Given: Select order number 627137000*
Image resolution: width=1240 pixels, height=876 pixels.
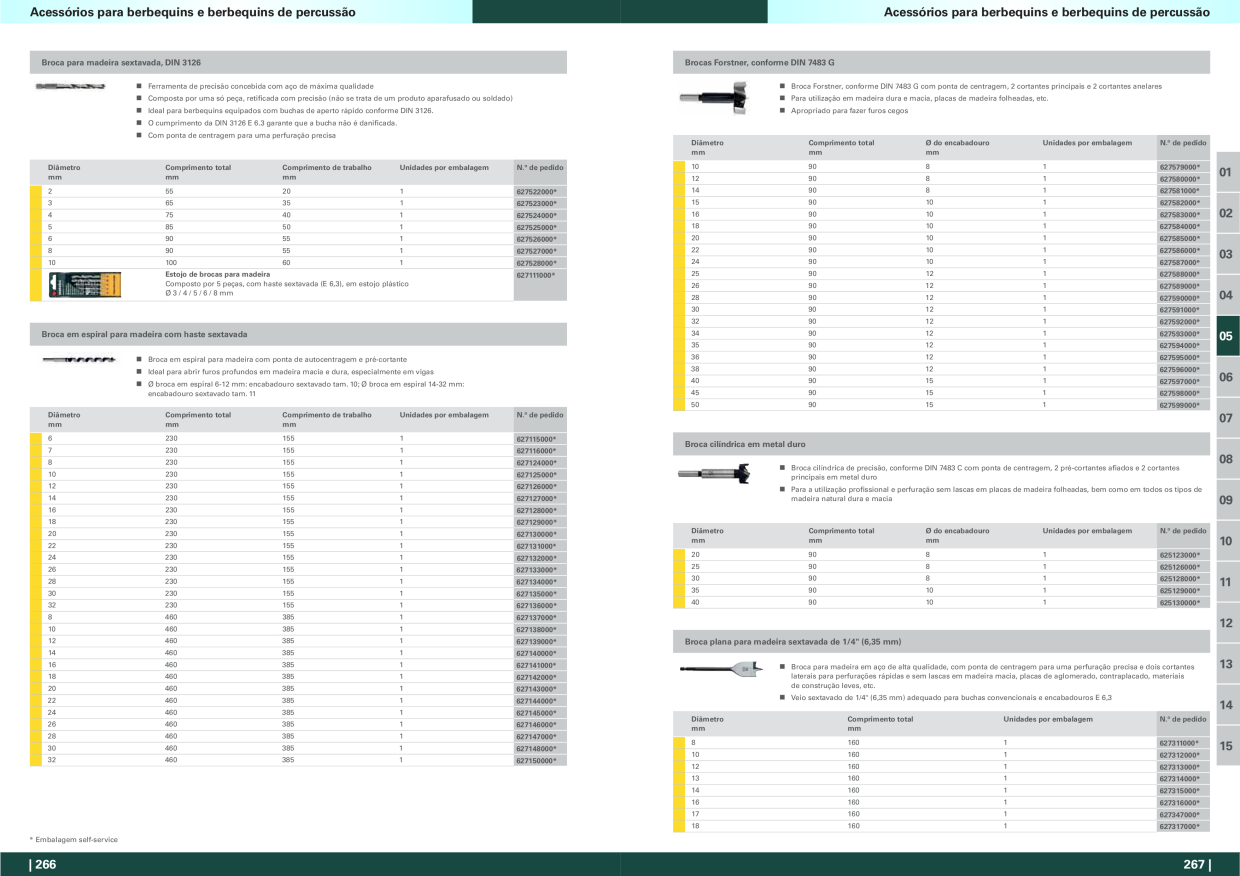Looking at the screenshot, I should point(536,618).
